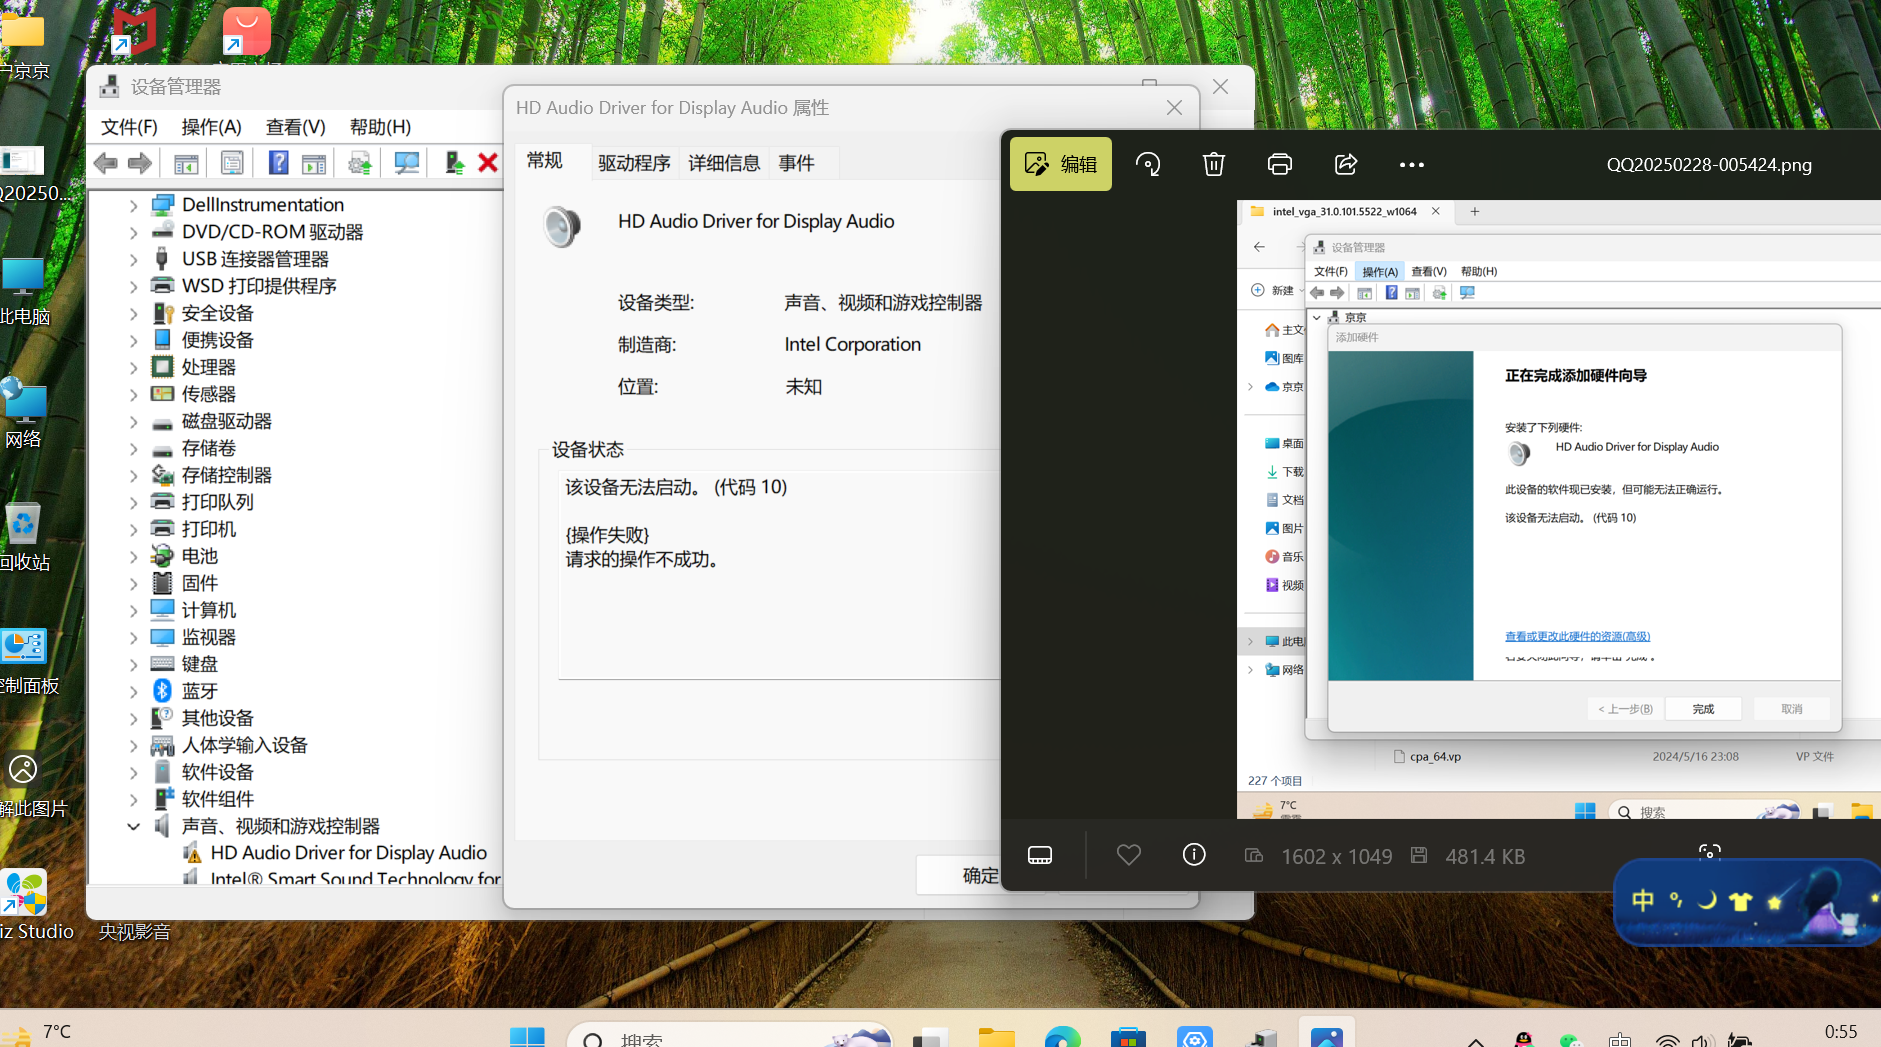Expand the 处理器 tree node
This screenshot has height=1047, width=1881.
133,367
